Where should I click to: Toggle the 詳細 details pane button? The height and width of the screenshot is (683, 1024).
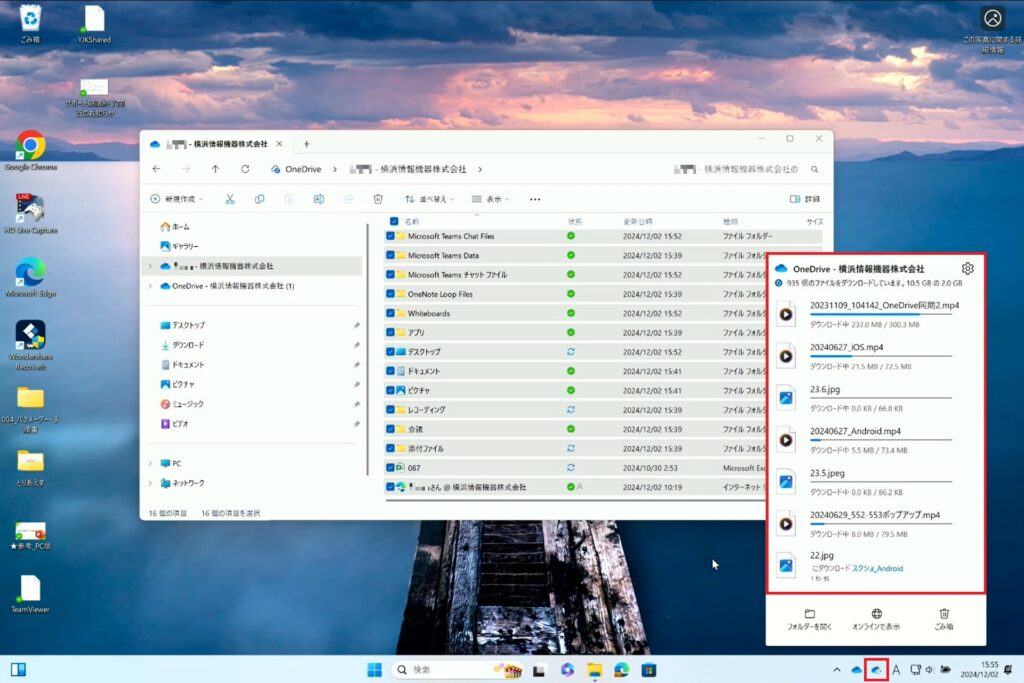point(805,199)
